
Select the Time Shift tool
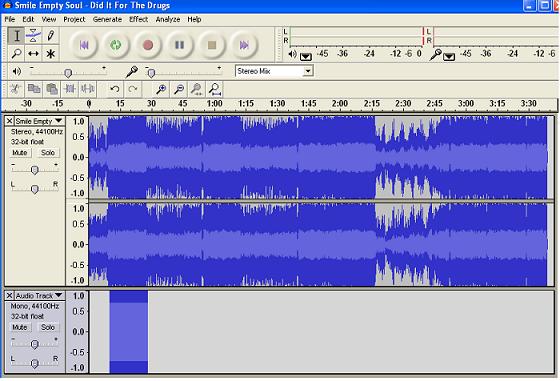[33, 54]
